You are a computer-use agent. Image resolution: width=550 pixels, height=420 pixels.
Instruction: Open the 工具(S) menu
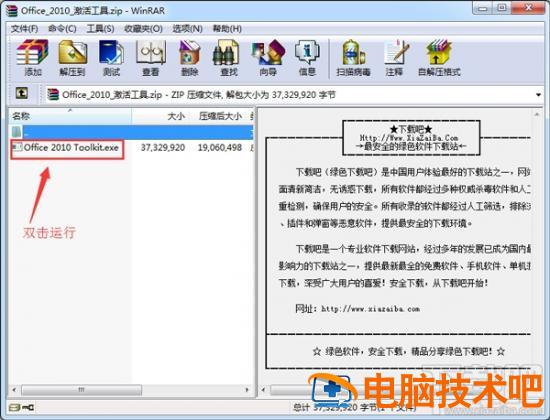[100, 28]
